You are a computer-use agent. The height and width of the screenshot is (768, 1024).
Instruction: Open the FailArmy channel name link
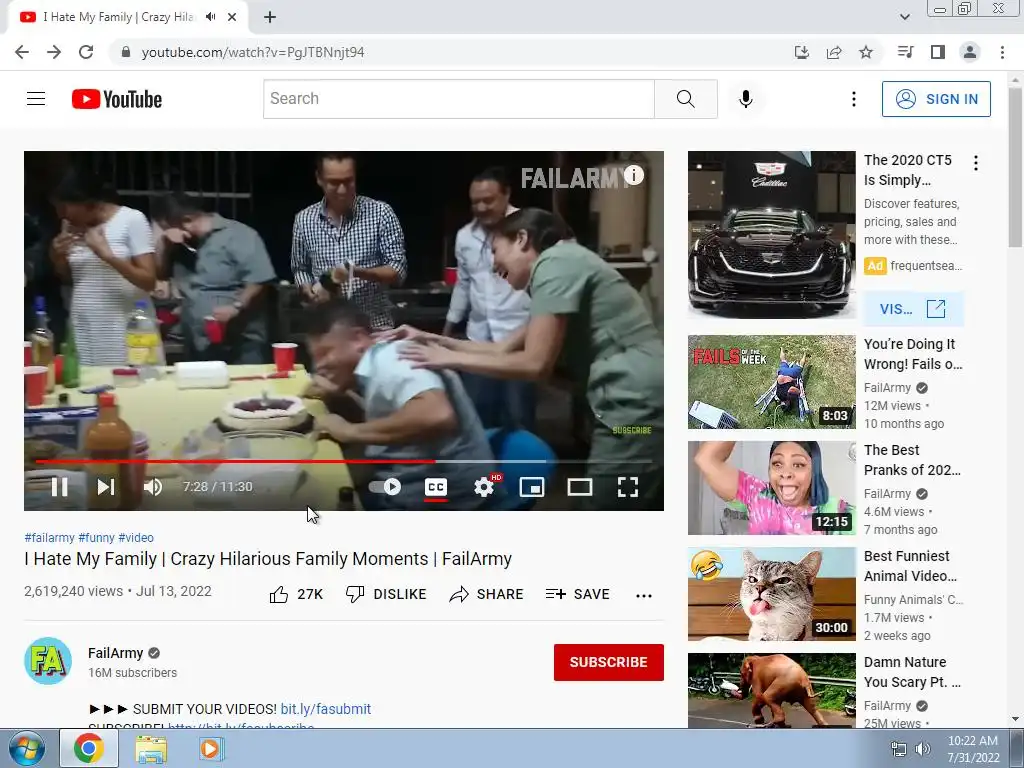[116, 653]
